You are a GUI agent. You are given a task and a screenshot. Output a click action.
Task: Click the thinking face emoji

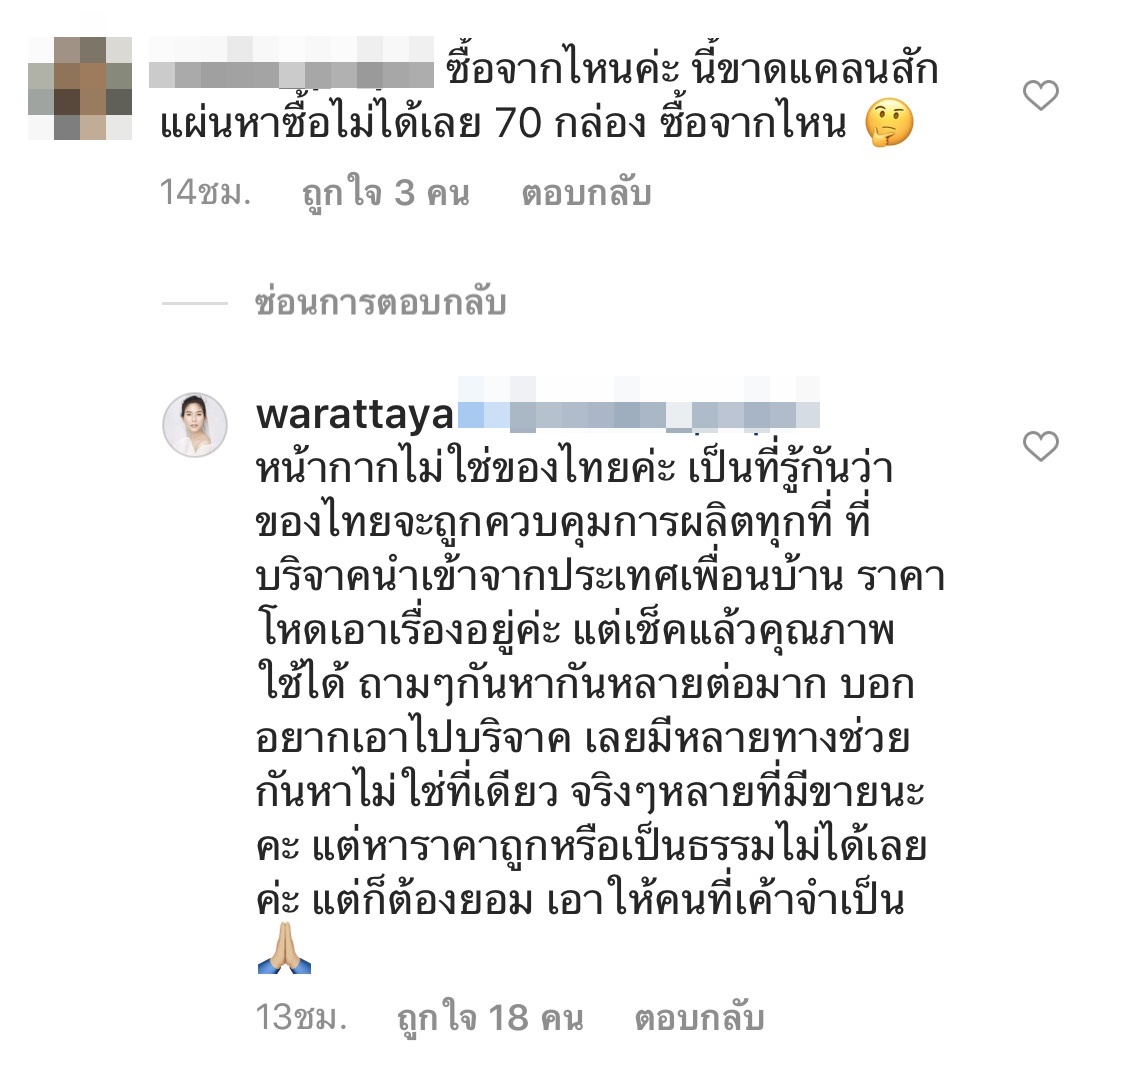pyautogui.click(x=889, y=123)
